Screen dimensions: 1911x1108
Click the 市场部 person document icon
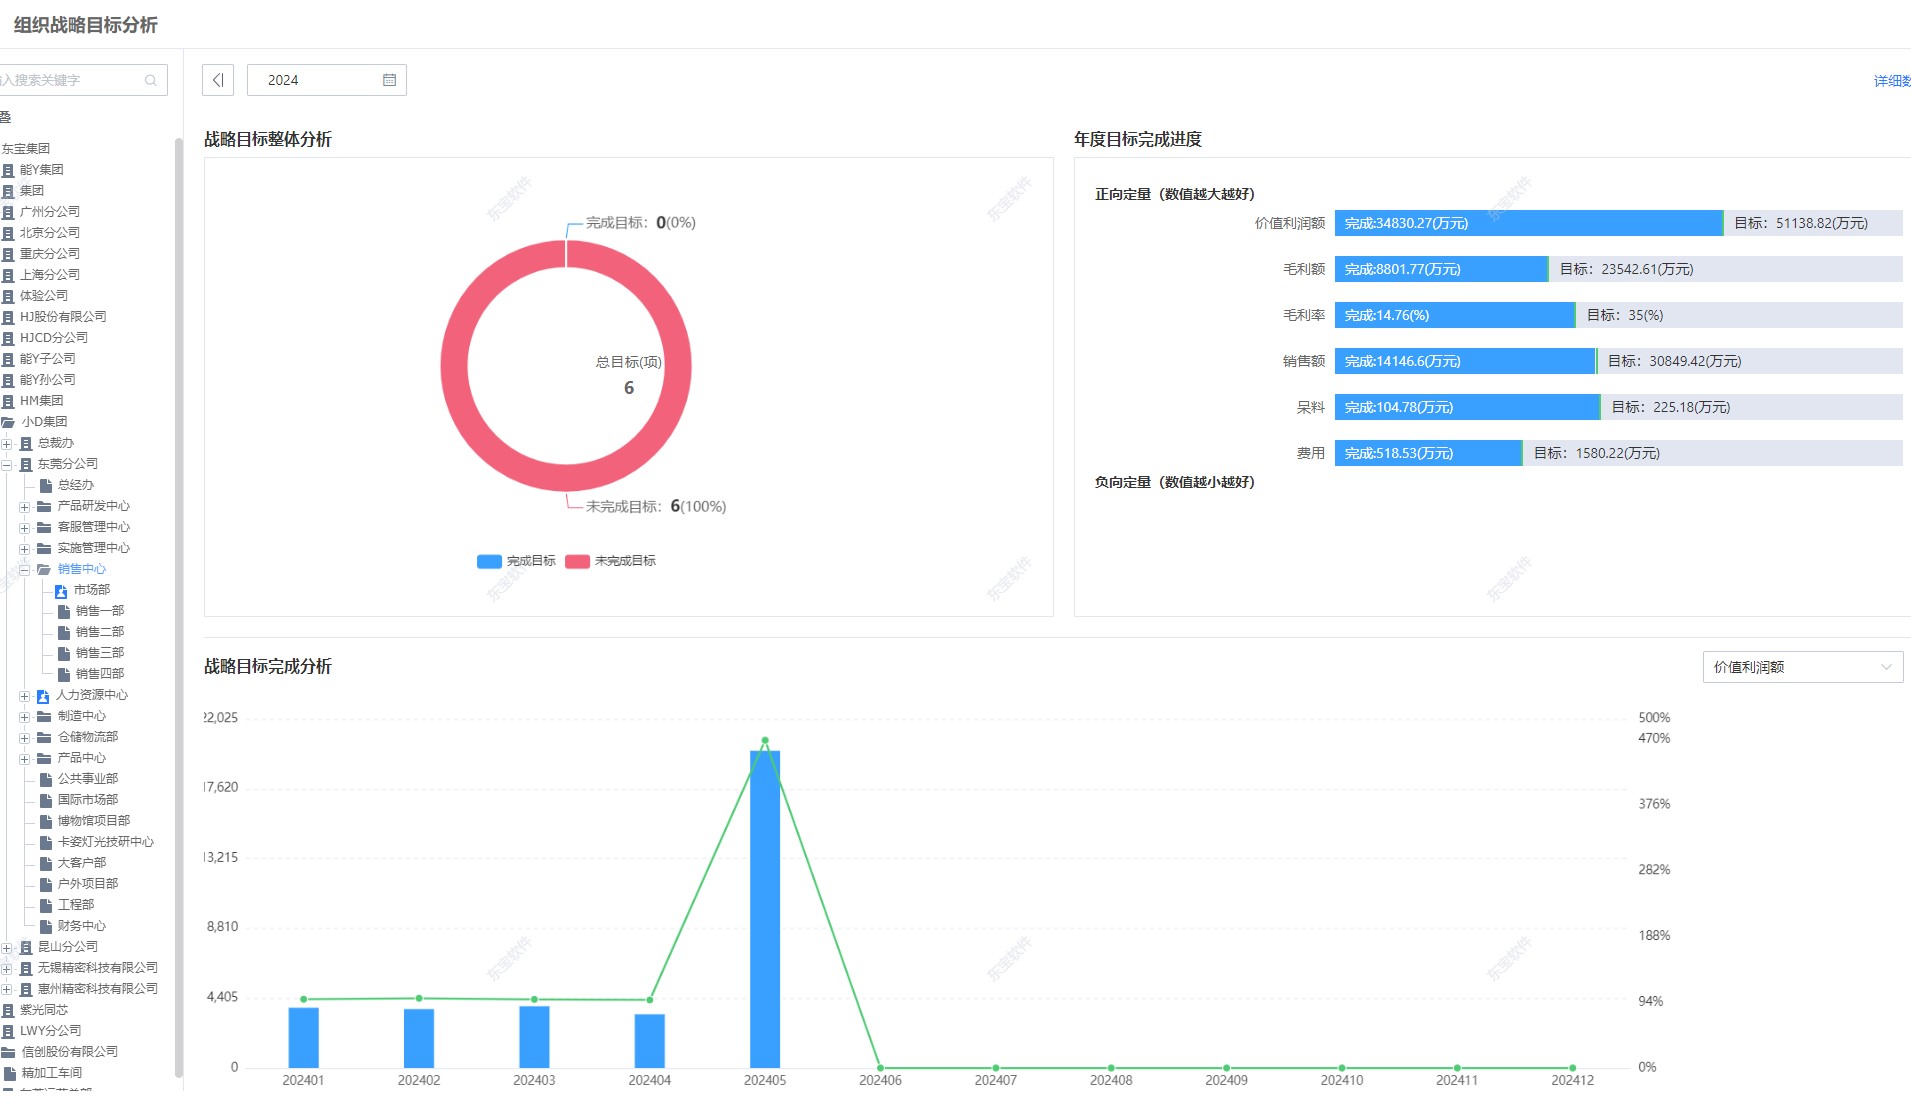coord(61,591)
